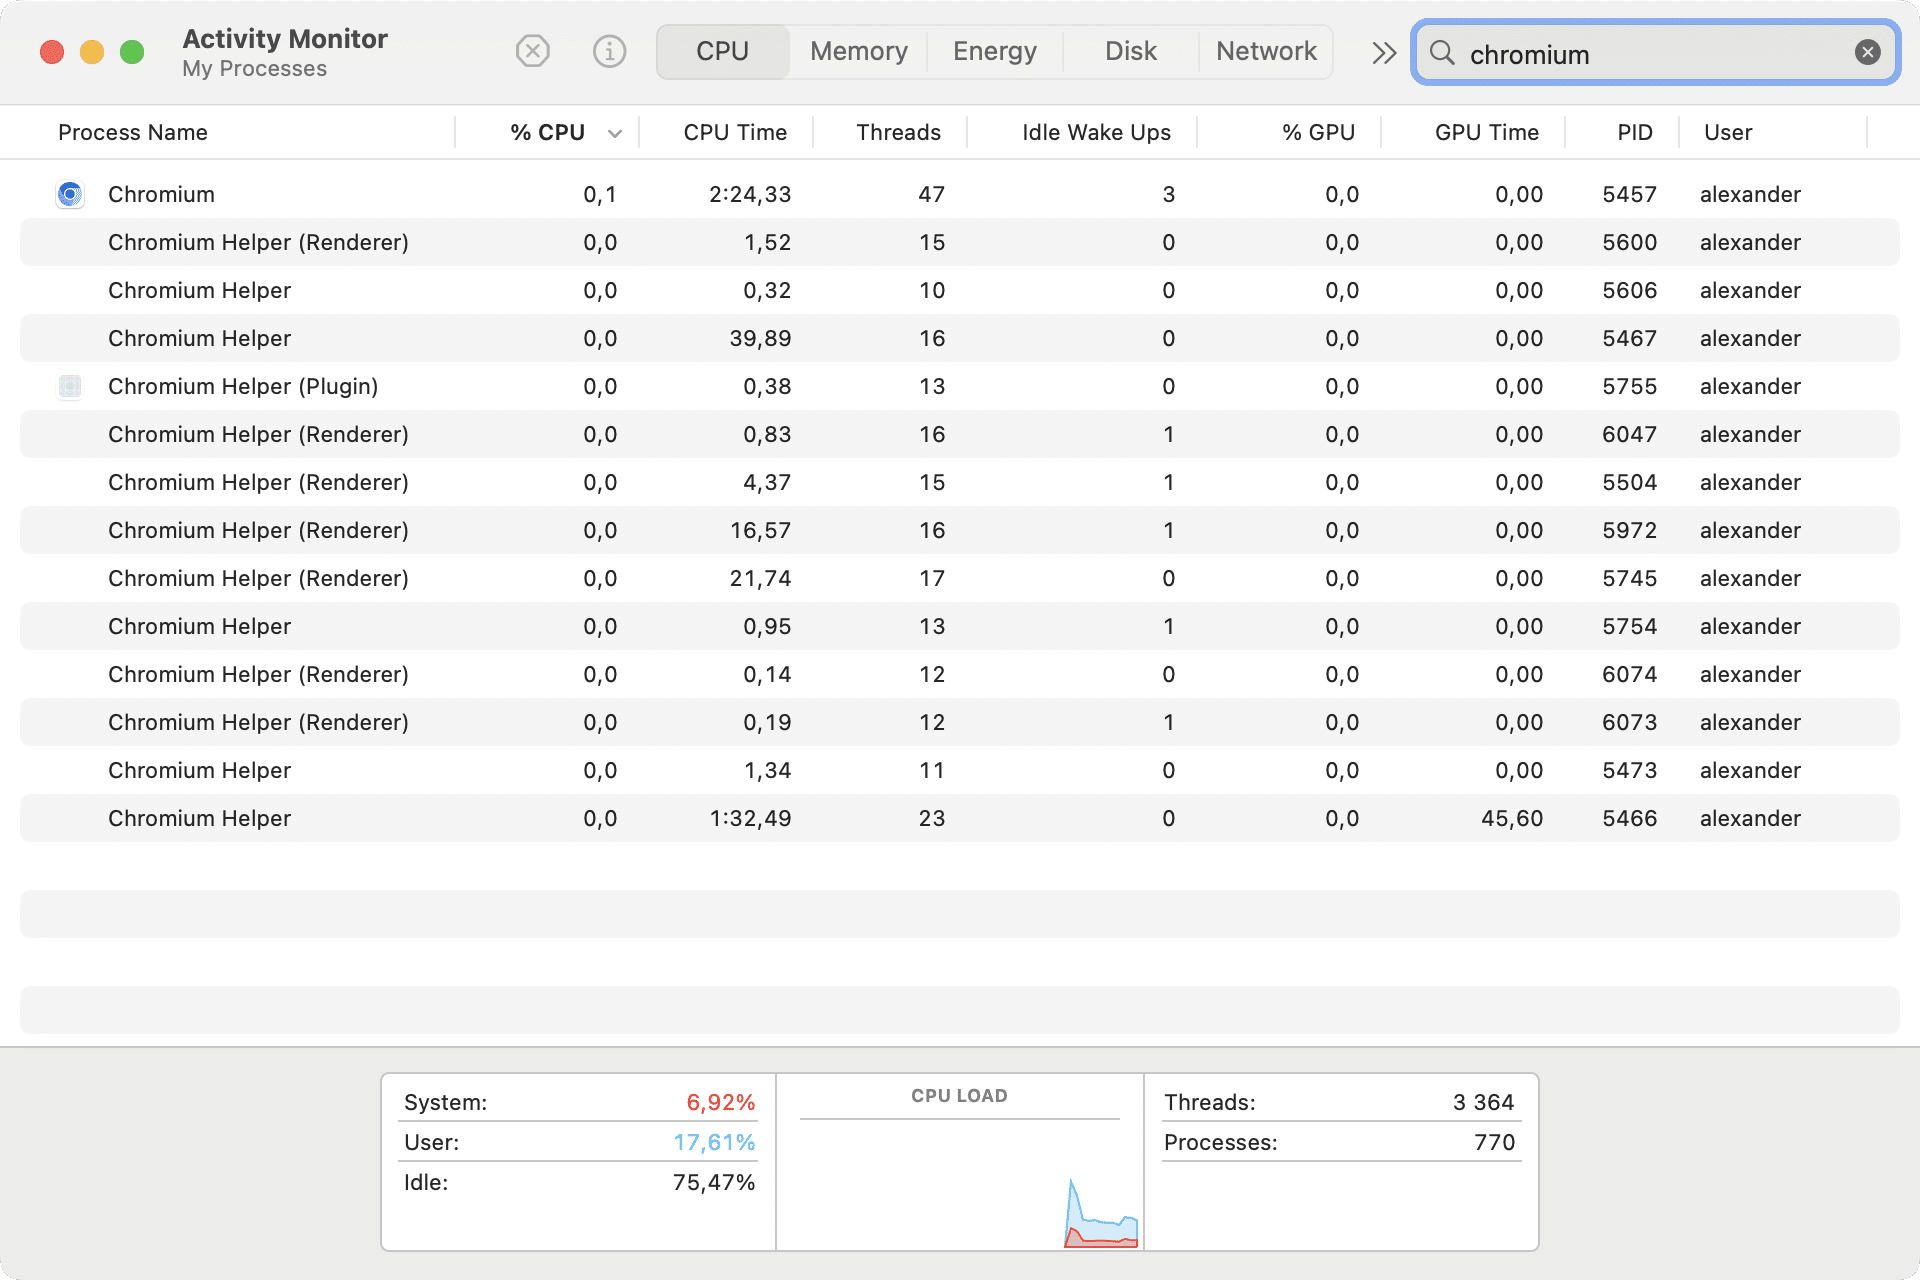Select Chromium Helper with PID 5473

960,770
